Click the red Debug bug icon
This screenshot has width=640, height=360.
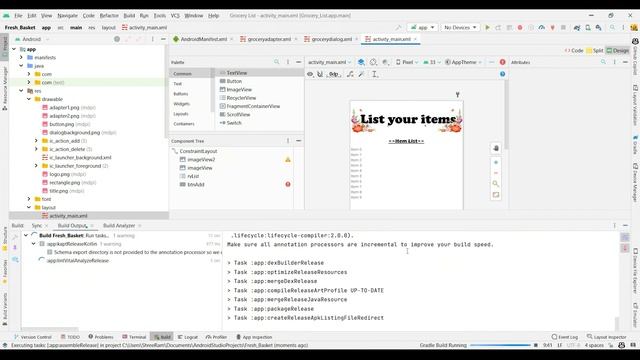pyautogui.click(x=520, y=27)
